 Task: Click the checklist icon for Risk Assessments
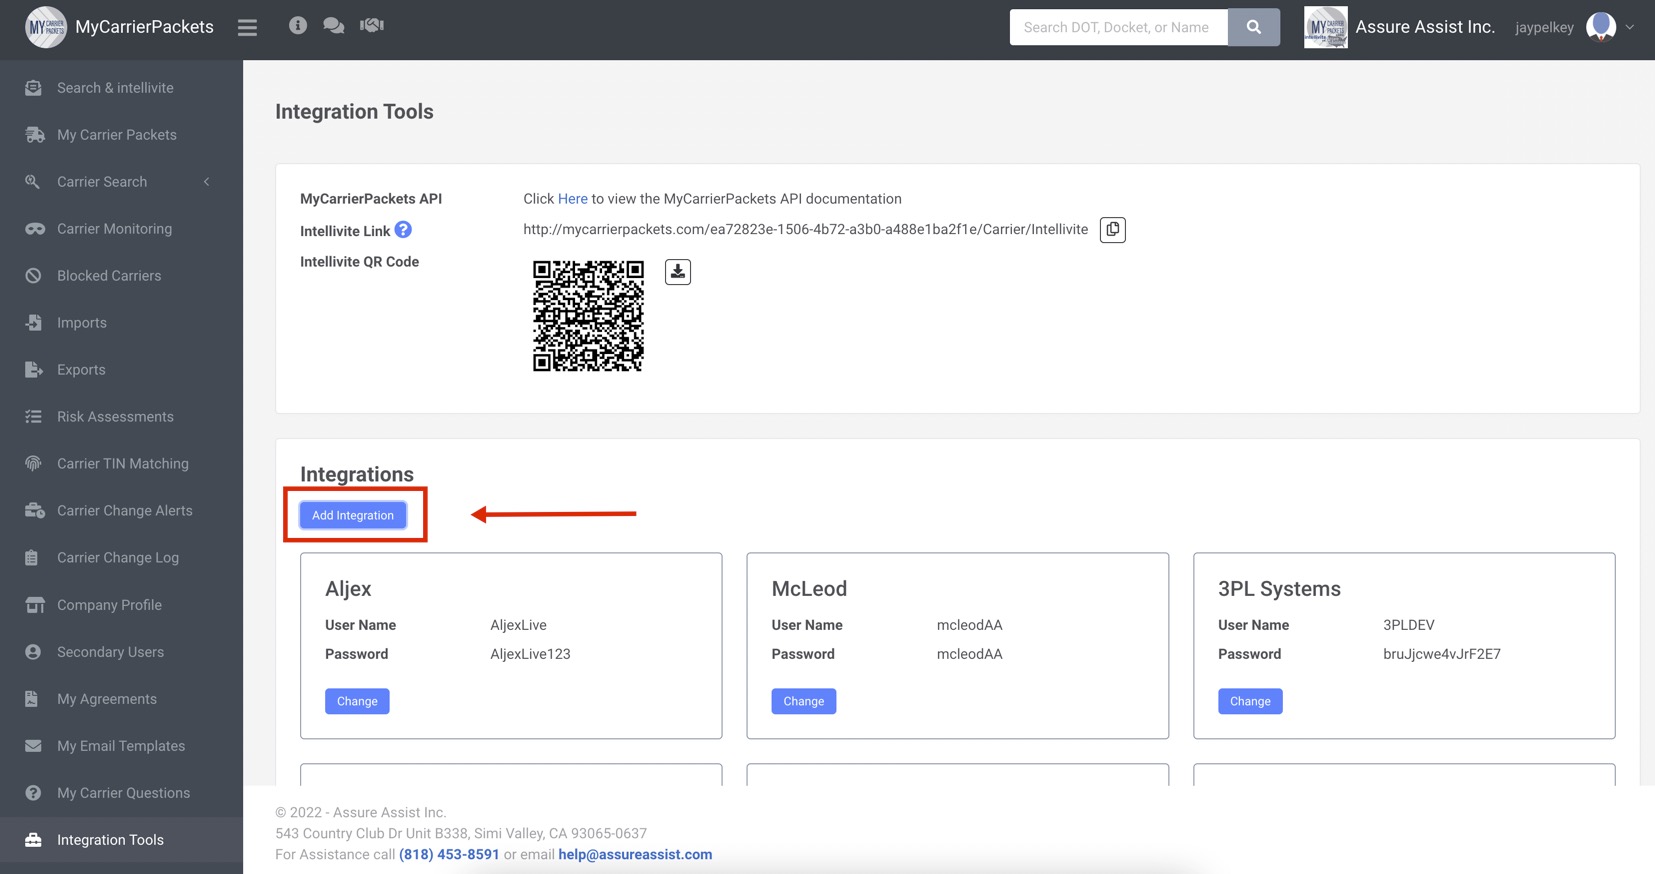33,417
